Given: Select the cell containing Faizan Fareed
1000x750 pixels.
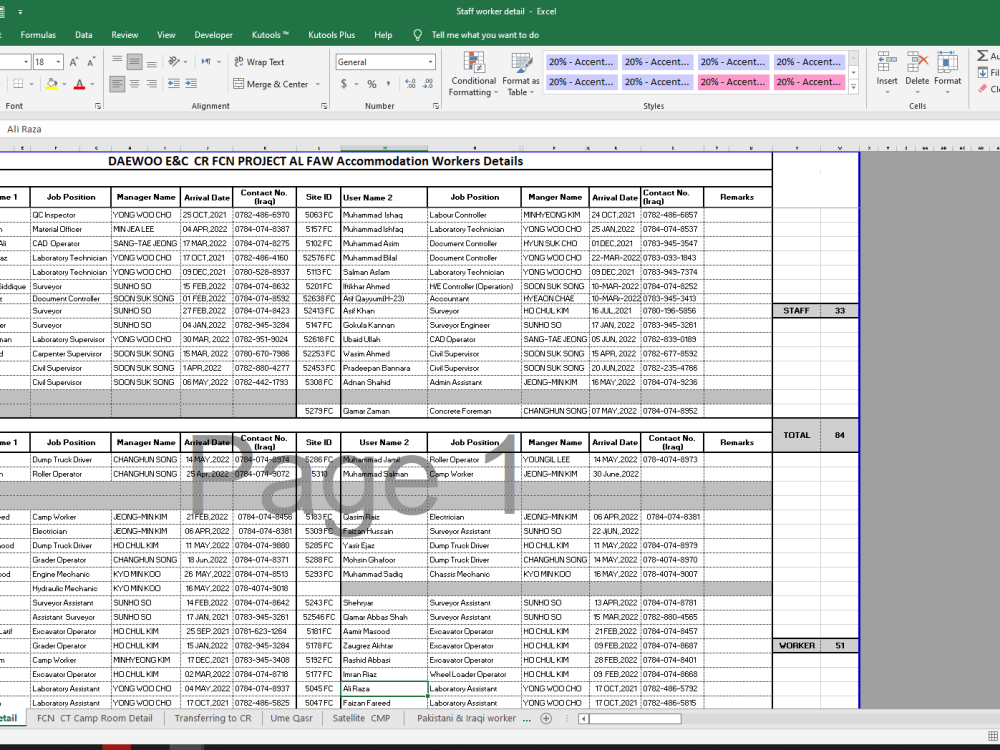Looking at the screenshot, I should [384, 703].
